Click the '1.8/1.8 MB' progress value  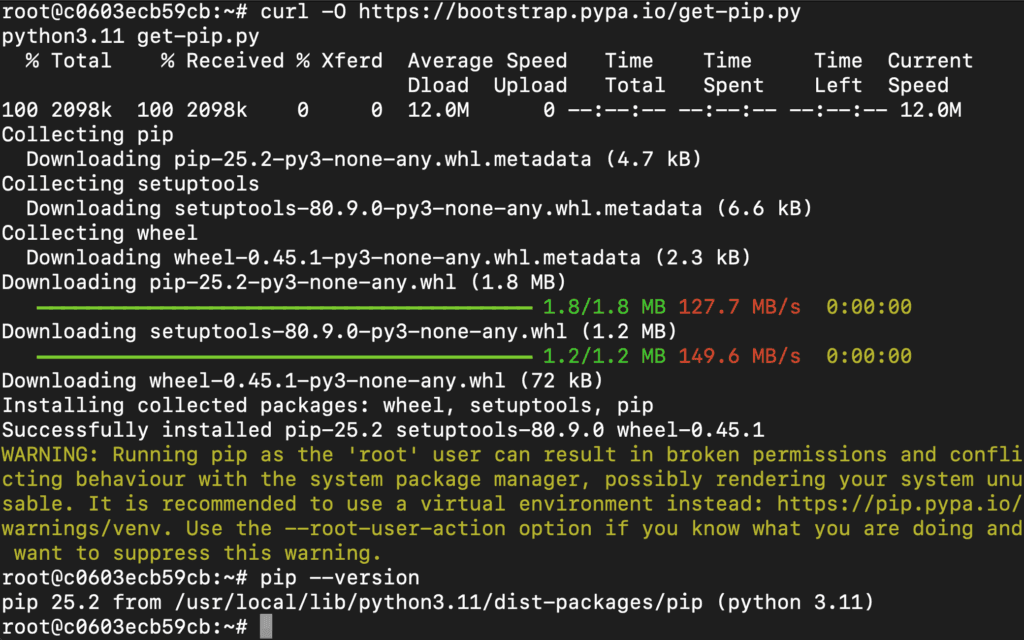tap(604, 307)
